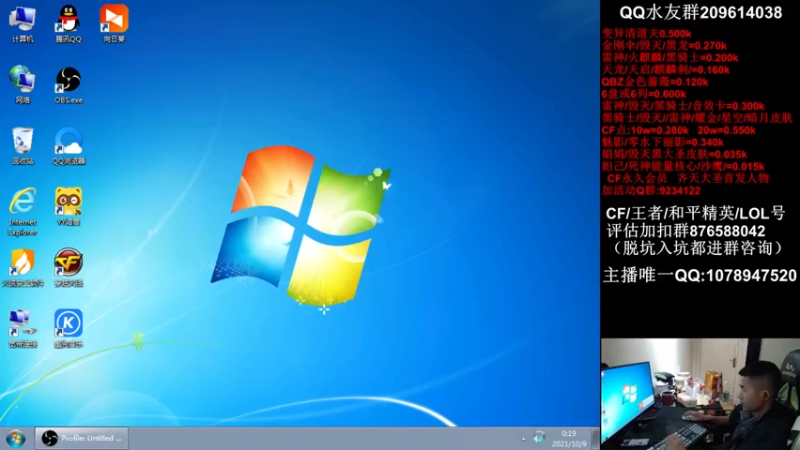Select the 计算机 (Computer) desktop icon
Image resolution: width=800 pixels, height=450 pixels.
[22, 23]
